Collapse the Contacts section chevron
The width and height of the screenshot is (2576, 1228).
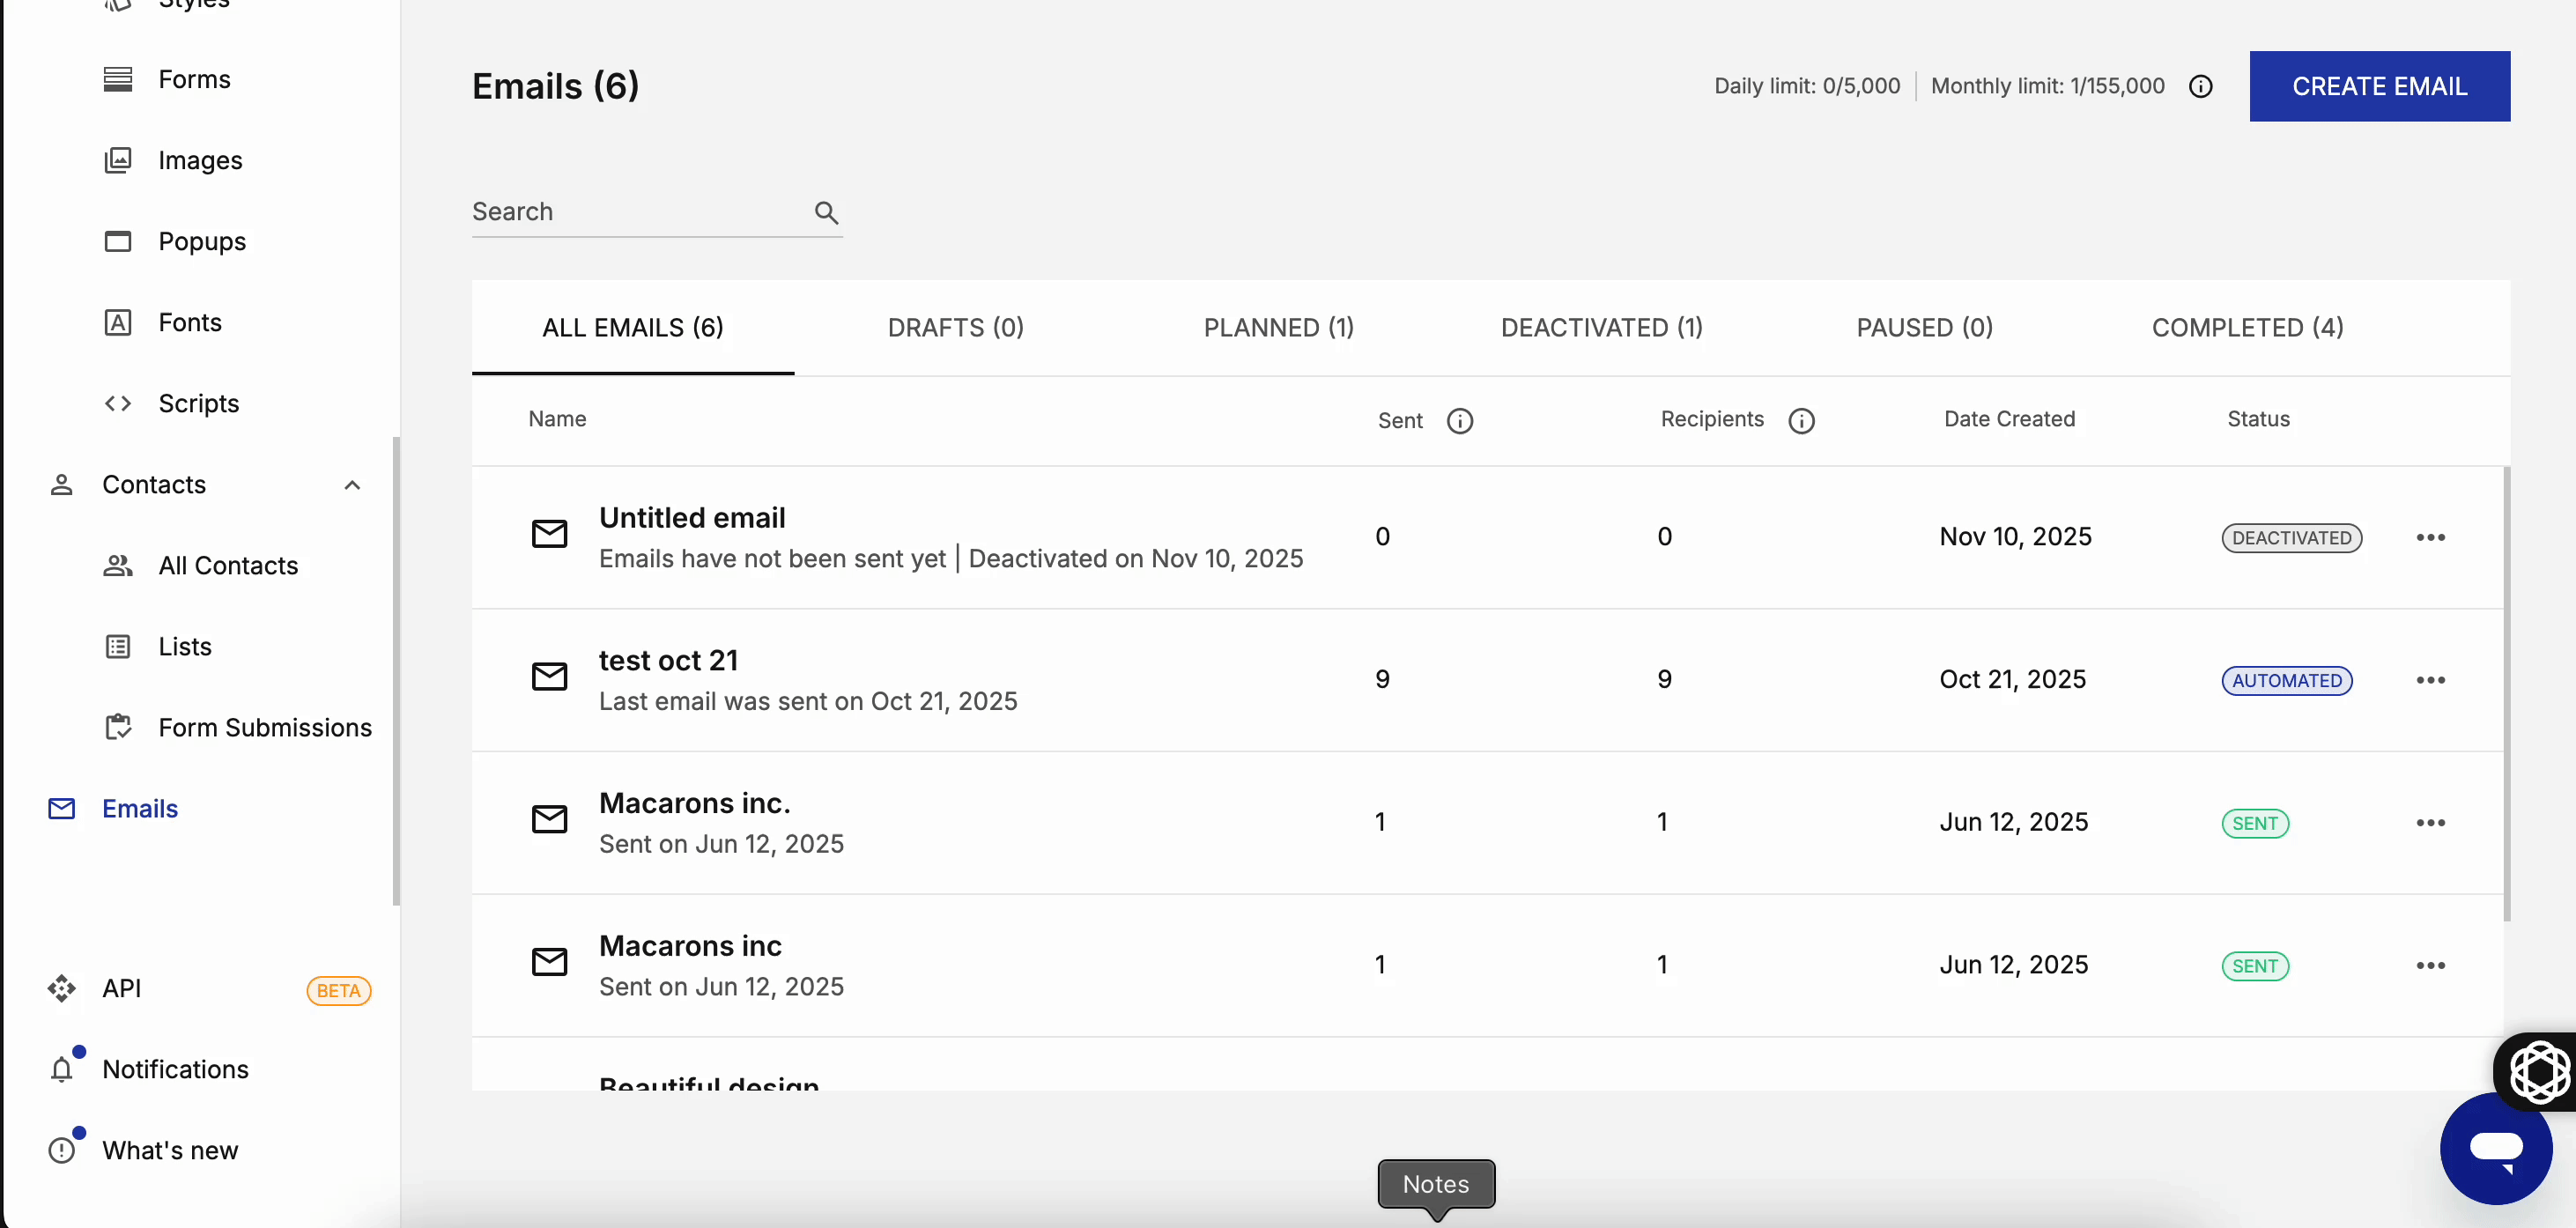352,485
